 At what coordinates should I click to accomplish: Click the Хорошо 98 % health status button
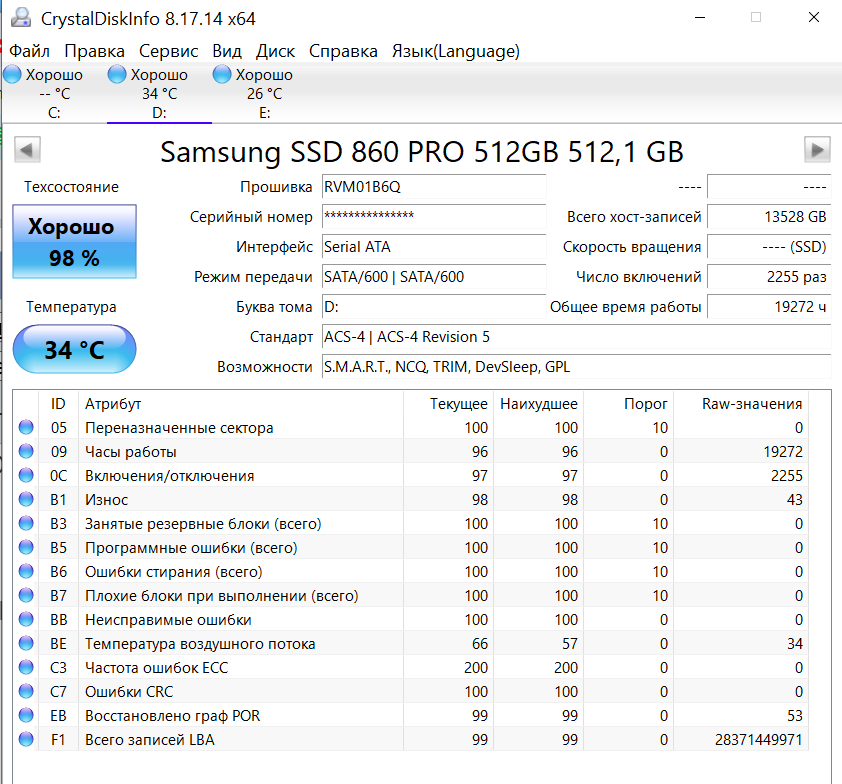pos(74,241)
